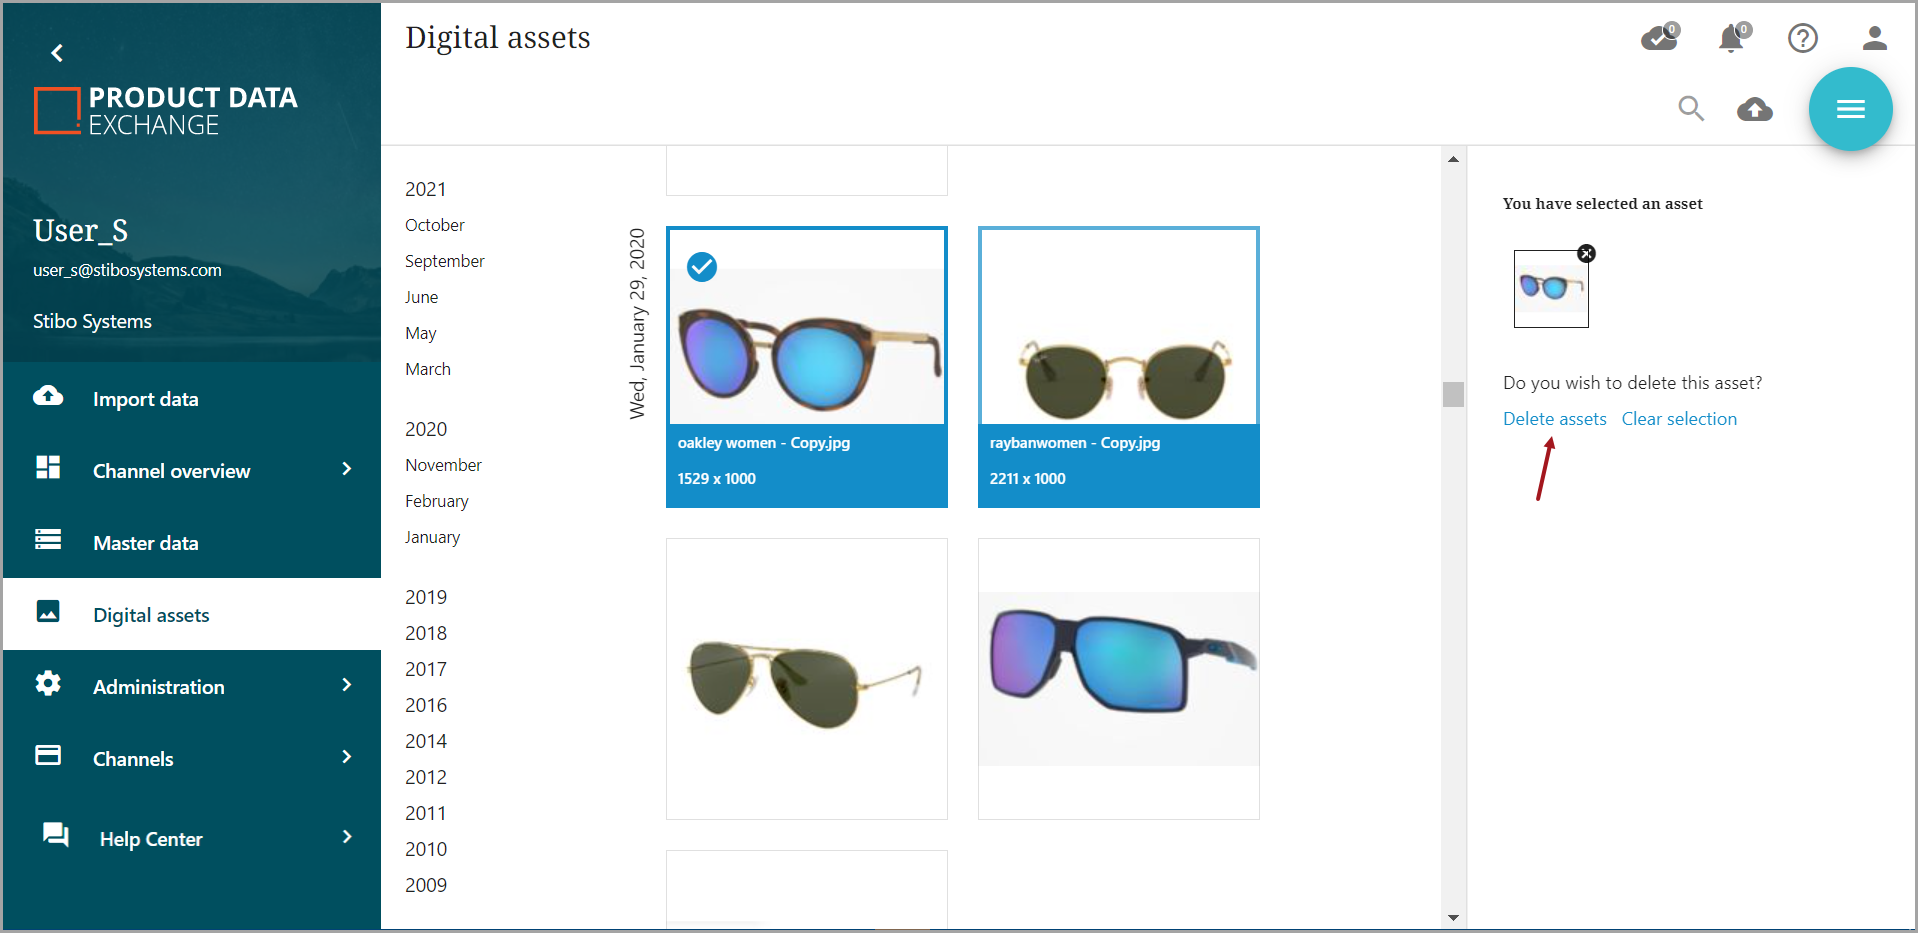Jump to November 2020 in timeline
This screenshot has height=933, width=1918.
443,465
